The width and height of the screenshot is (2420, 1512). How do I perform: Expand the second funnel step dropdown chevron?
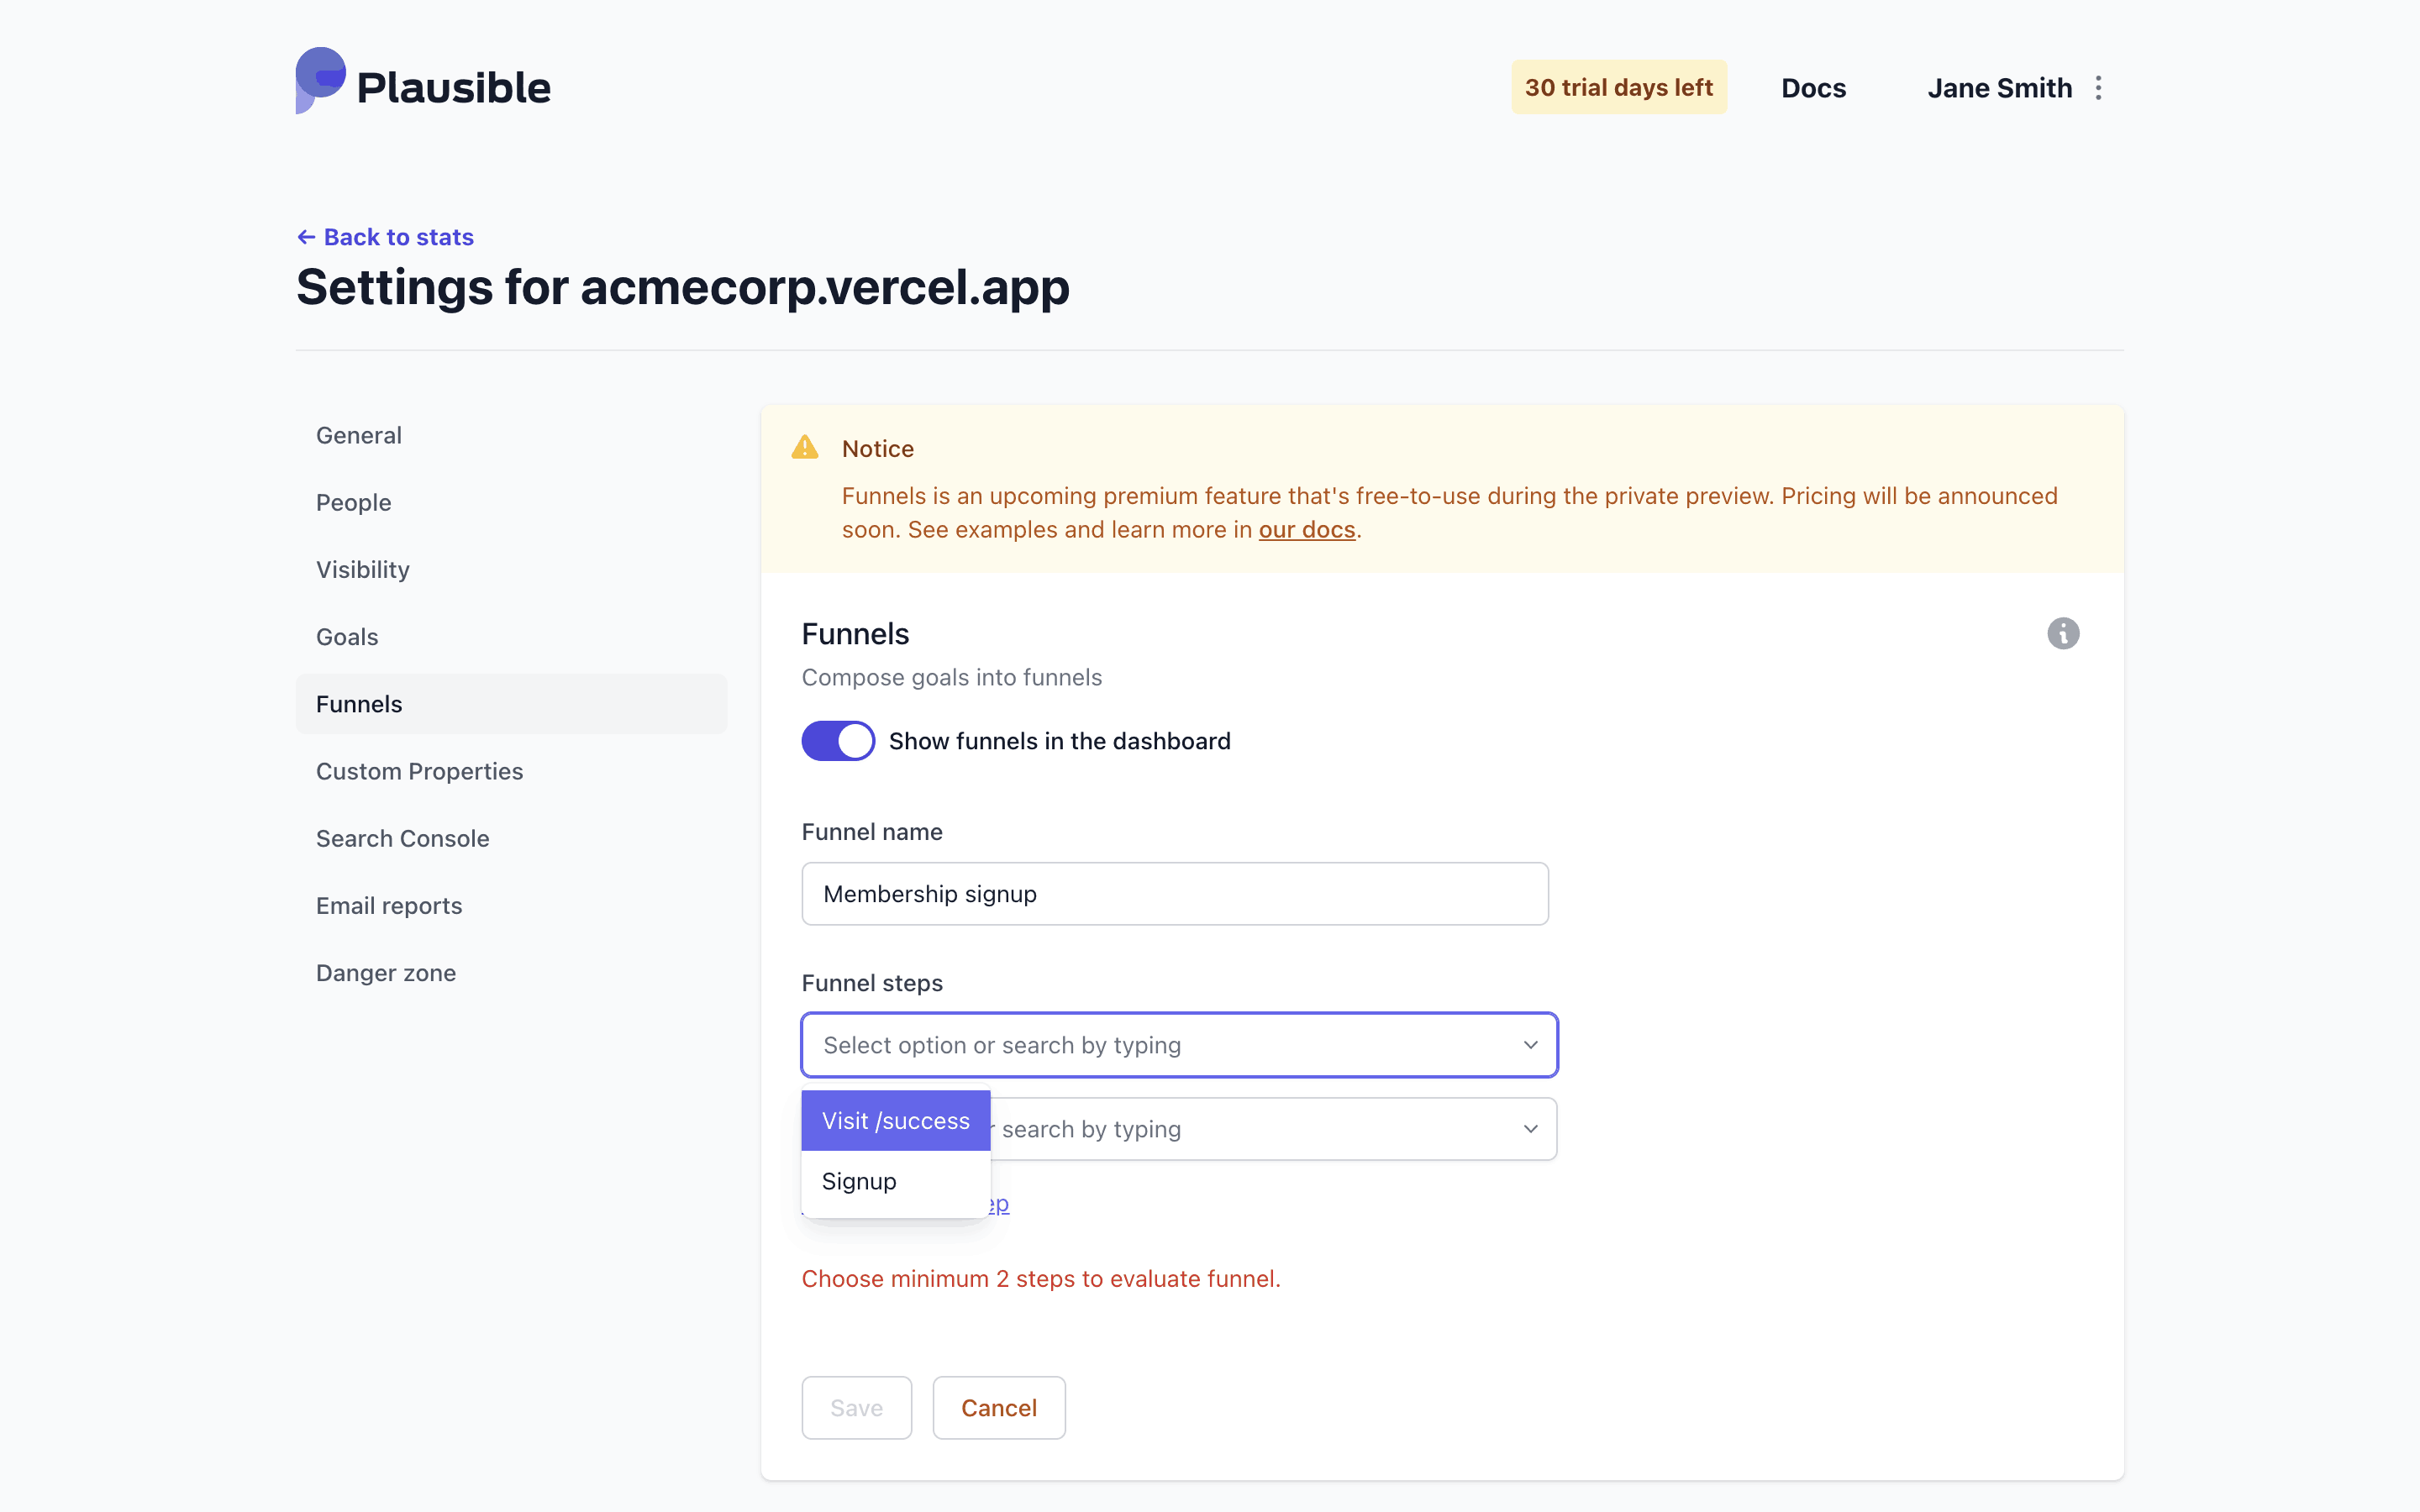tap(1530, 1129)
